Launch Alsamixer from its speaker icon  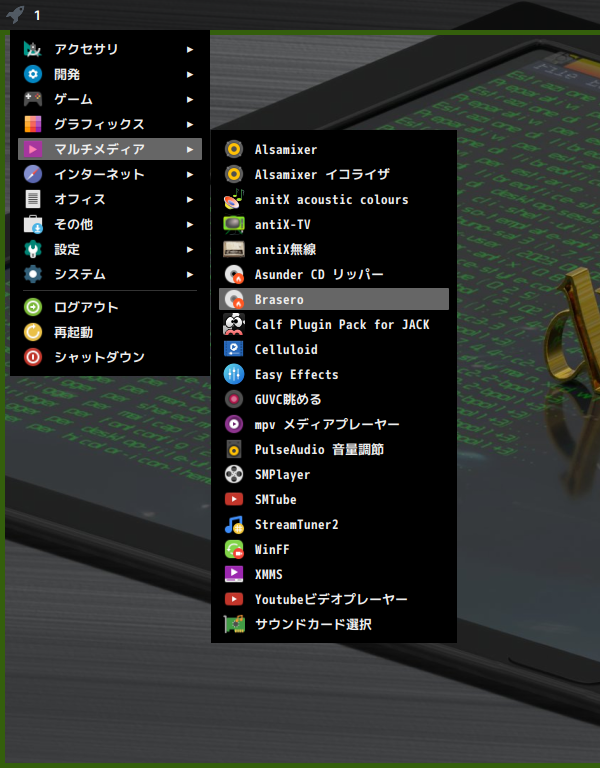234,149
